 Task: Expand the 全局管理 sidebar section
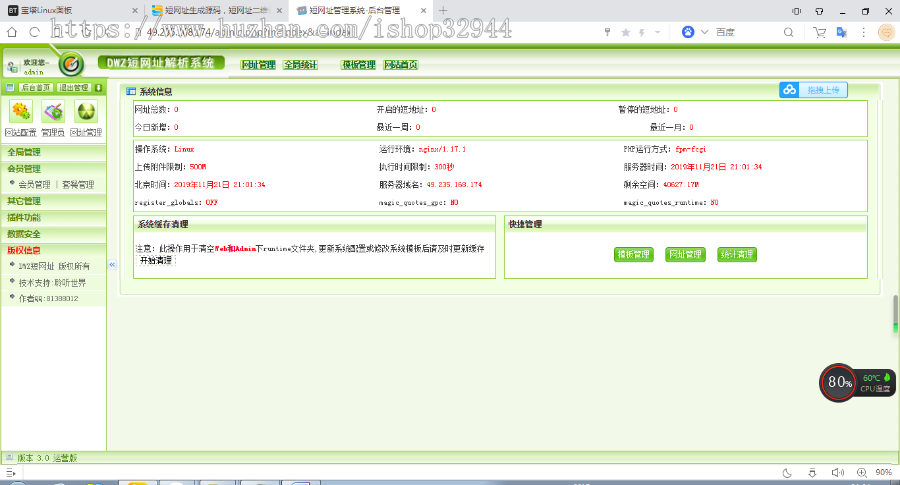click(53, 152)
